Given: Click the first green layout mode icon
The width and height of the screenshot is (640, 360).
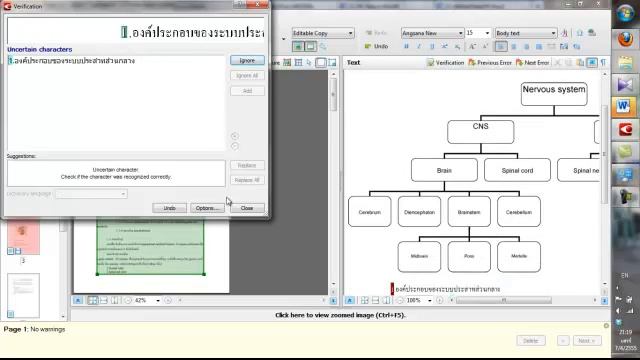Looking at the screenshot, I should (x=298, y=47).
